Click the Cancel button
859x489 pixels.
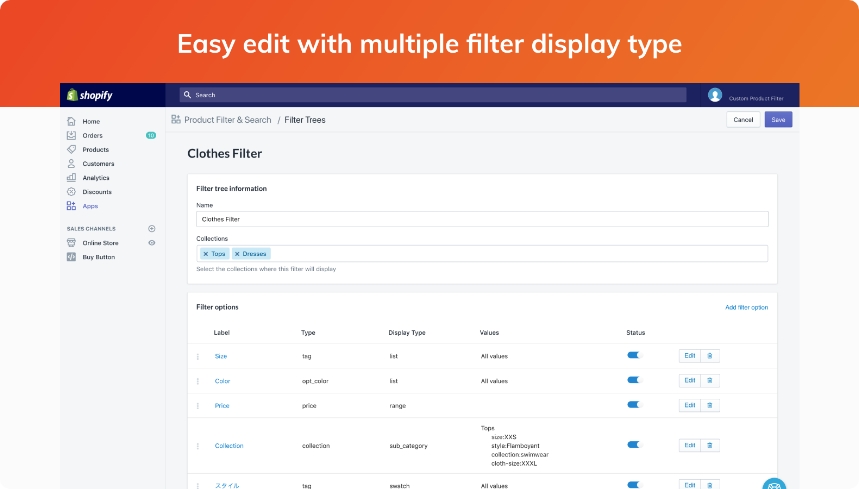coord(743,119)
